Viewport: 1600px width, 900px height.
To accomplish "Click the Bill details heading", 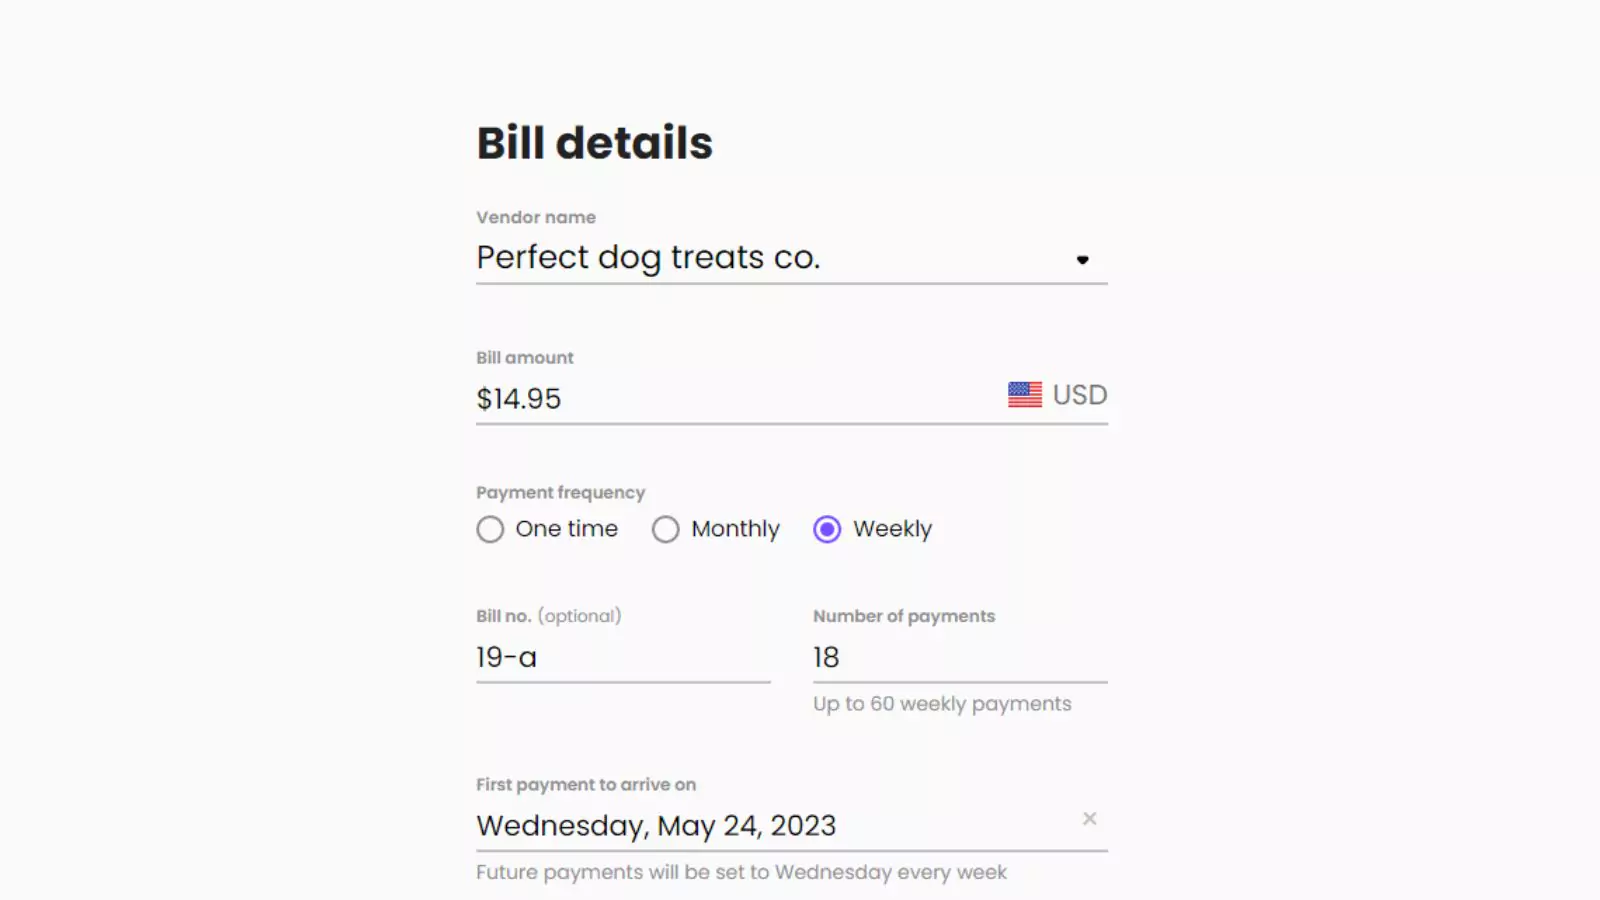I will pos(594,142).
